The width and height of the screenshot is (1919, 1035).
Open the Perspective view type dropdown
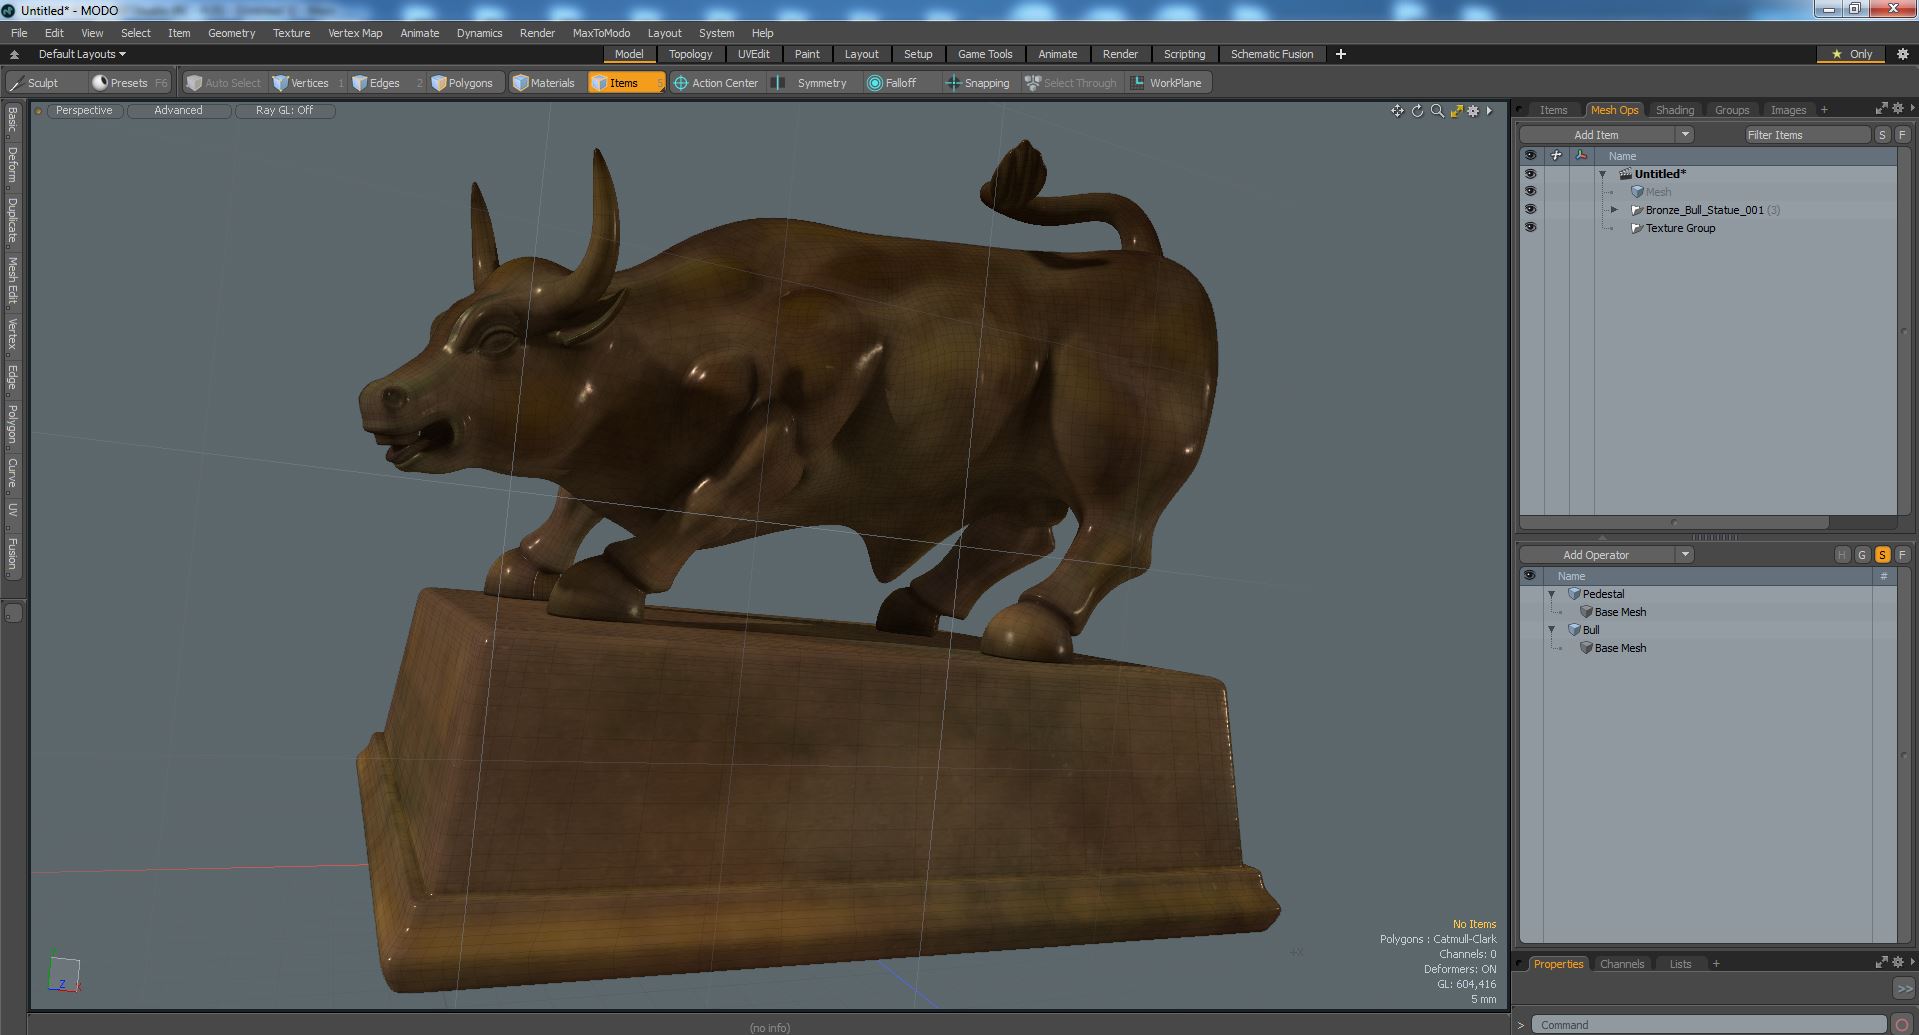click(84, 111)
